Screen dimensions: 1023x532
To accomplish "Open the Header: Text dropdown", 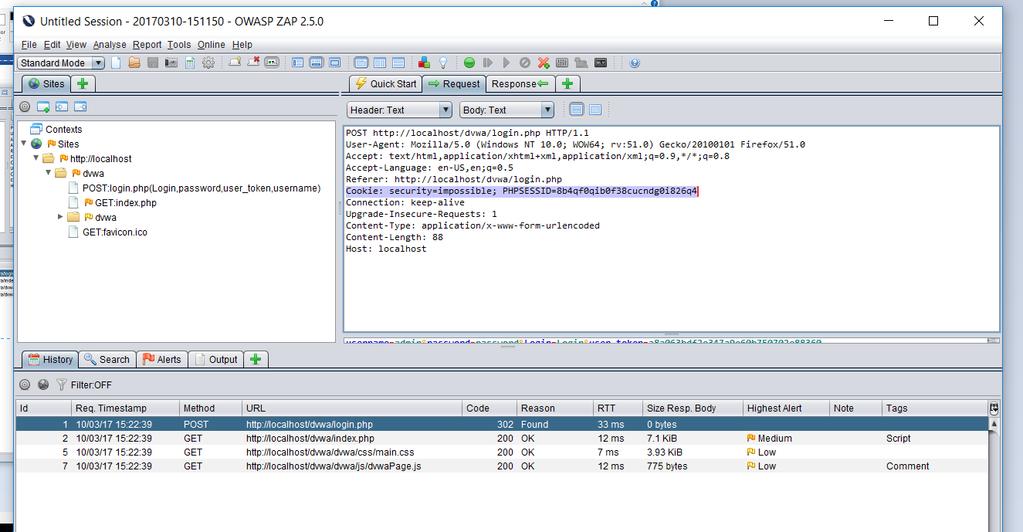I will click(x=446, y=110).
